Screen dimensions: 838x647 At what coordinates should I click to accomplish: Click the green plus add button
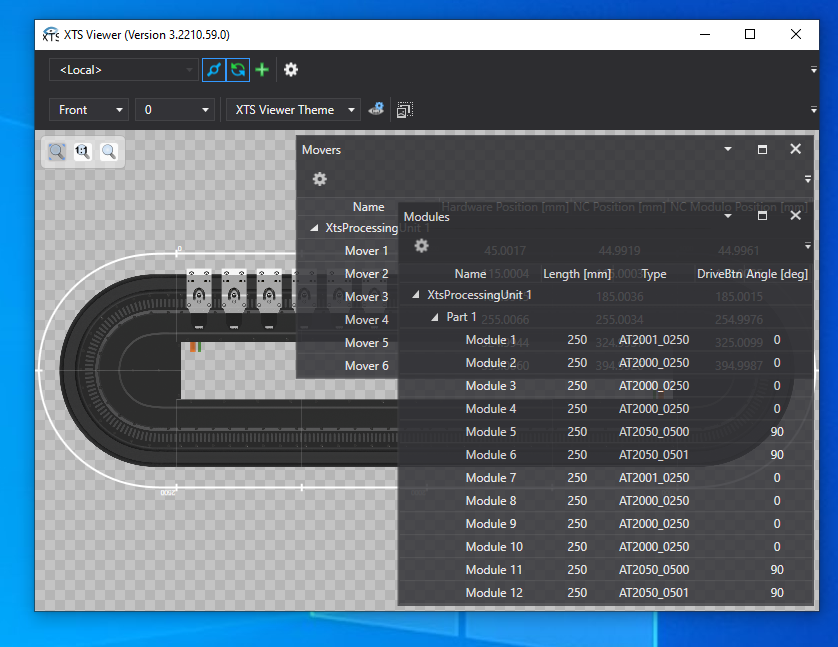262,70
